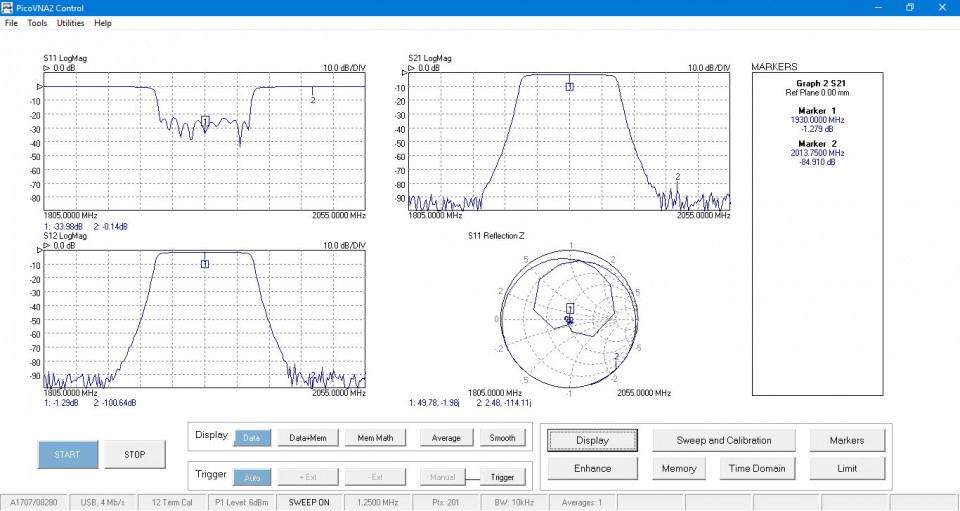Enable Mem Math display mode

(x=376, y=437)
